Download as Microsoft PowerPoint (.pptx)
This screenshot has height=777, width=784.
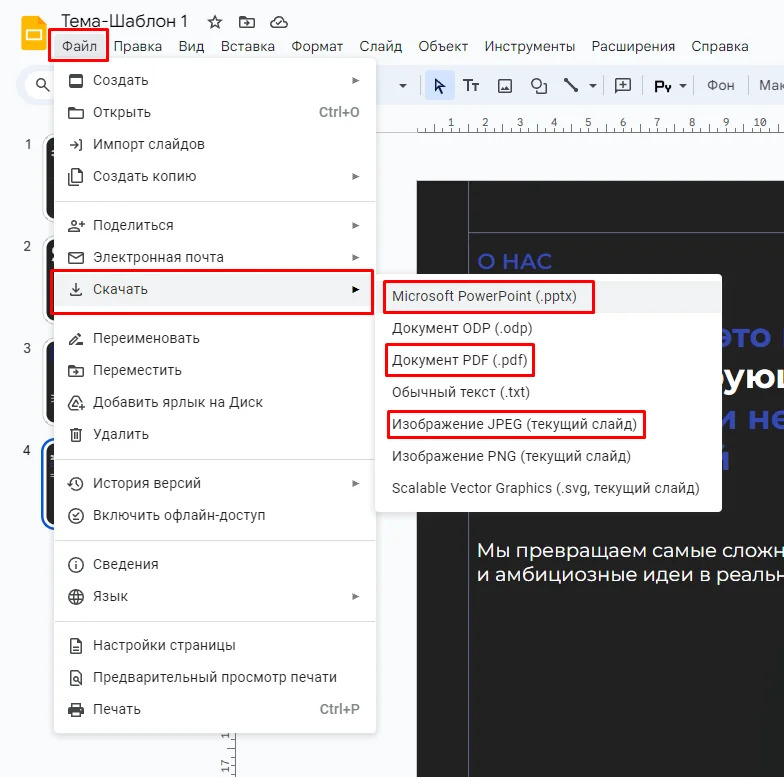[548, 296]
